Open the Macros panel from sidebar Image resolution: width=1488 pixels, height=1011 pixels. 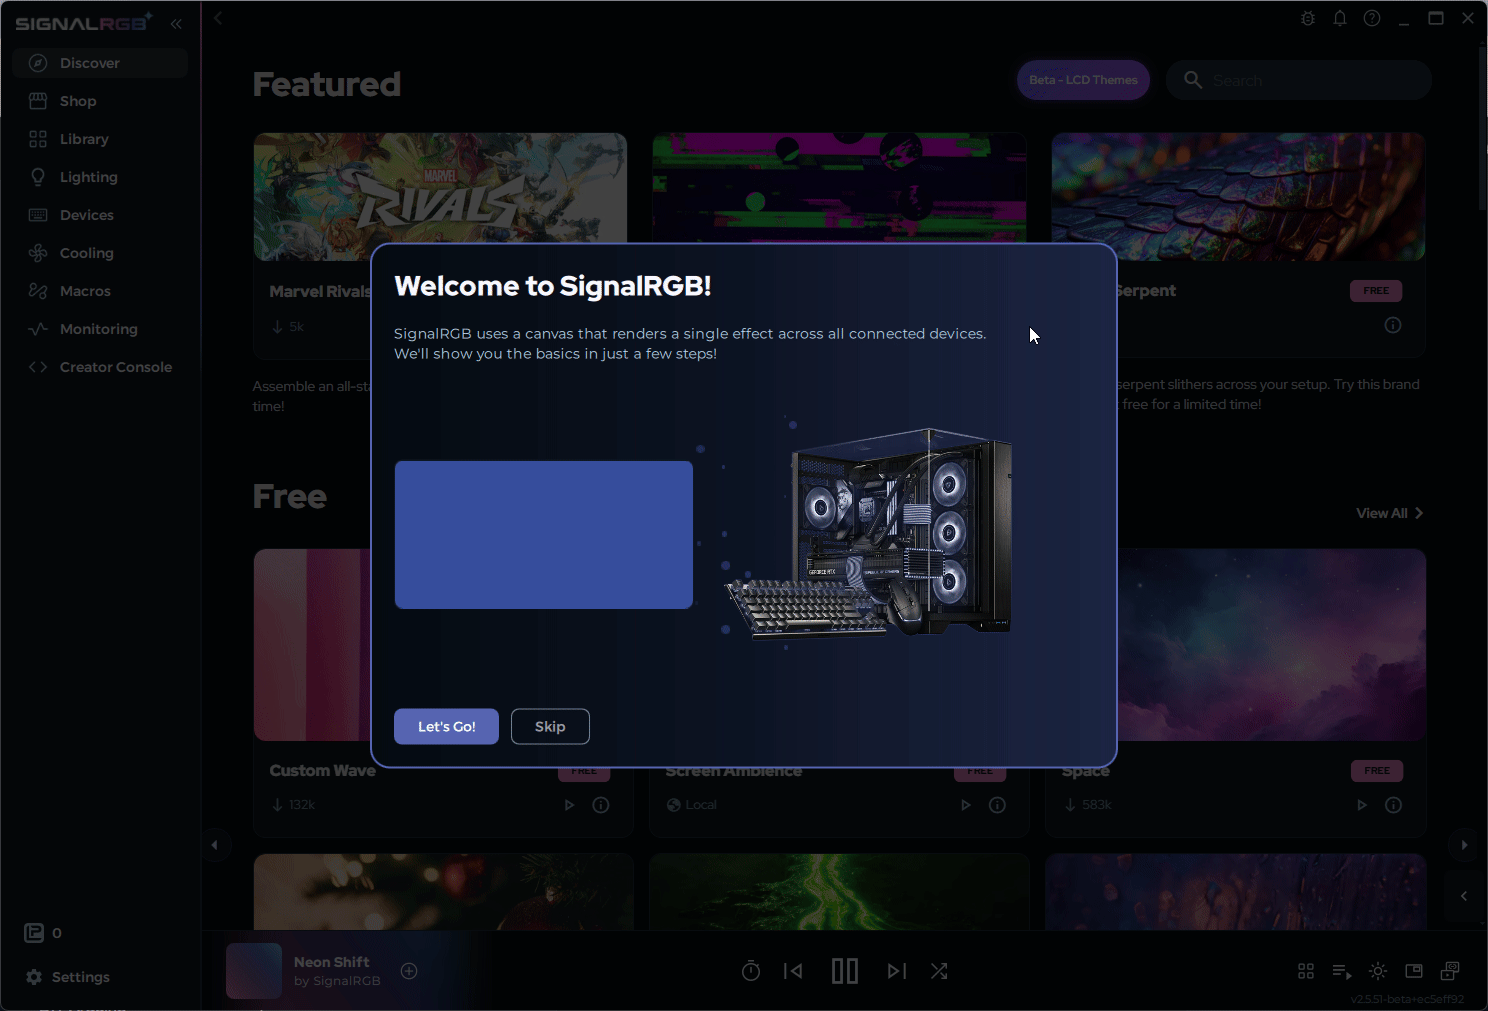[84, 290]
